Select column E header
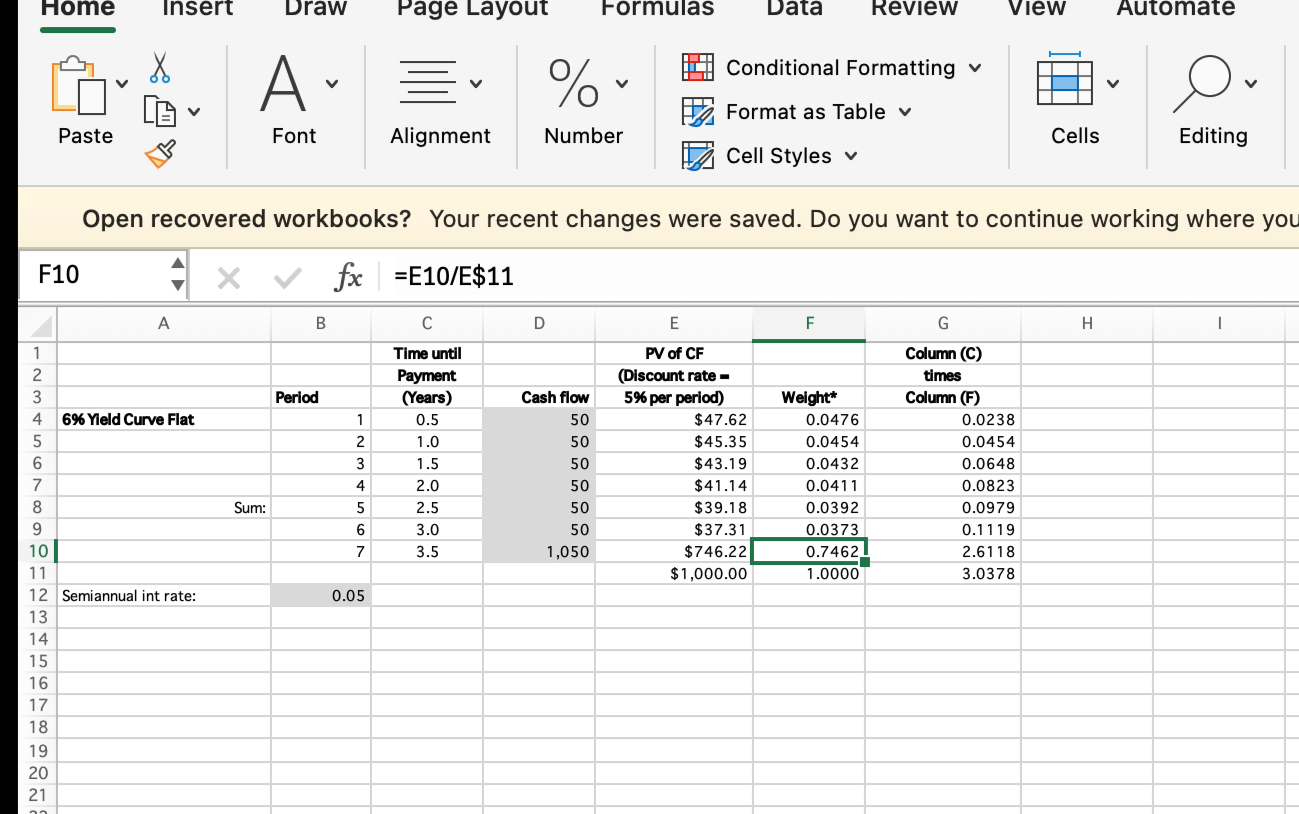Image resolution: width=1299 pixels, height=814 pixels. 674,323
